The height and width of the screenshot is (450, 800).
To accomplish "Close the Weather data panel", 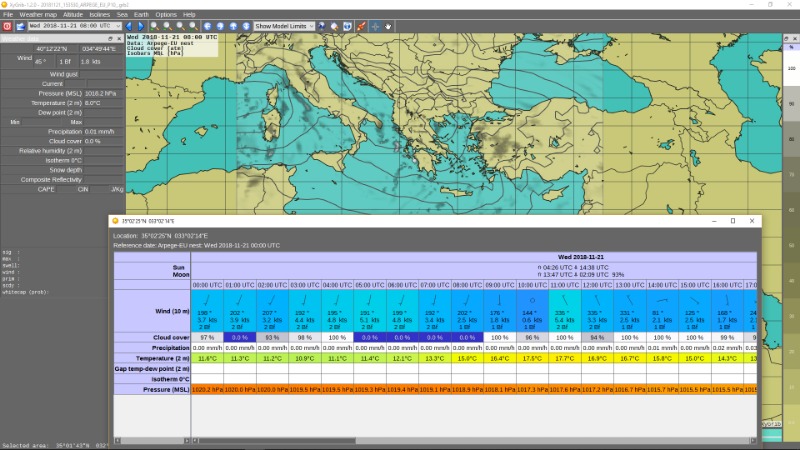I will point(119,39).
